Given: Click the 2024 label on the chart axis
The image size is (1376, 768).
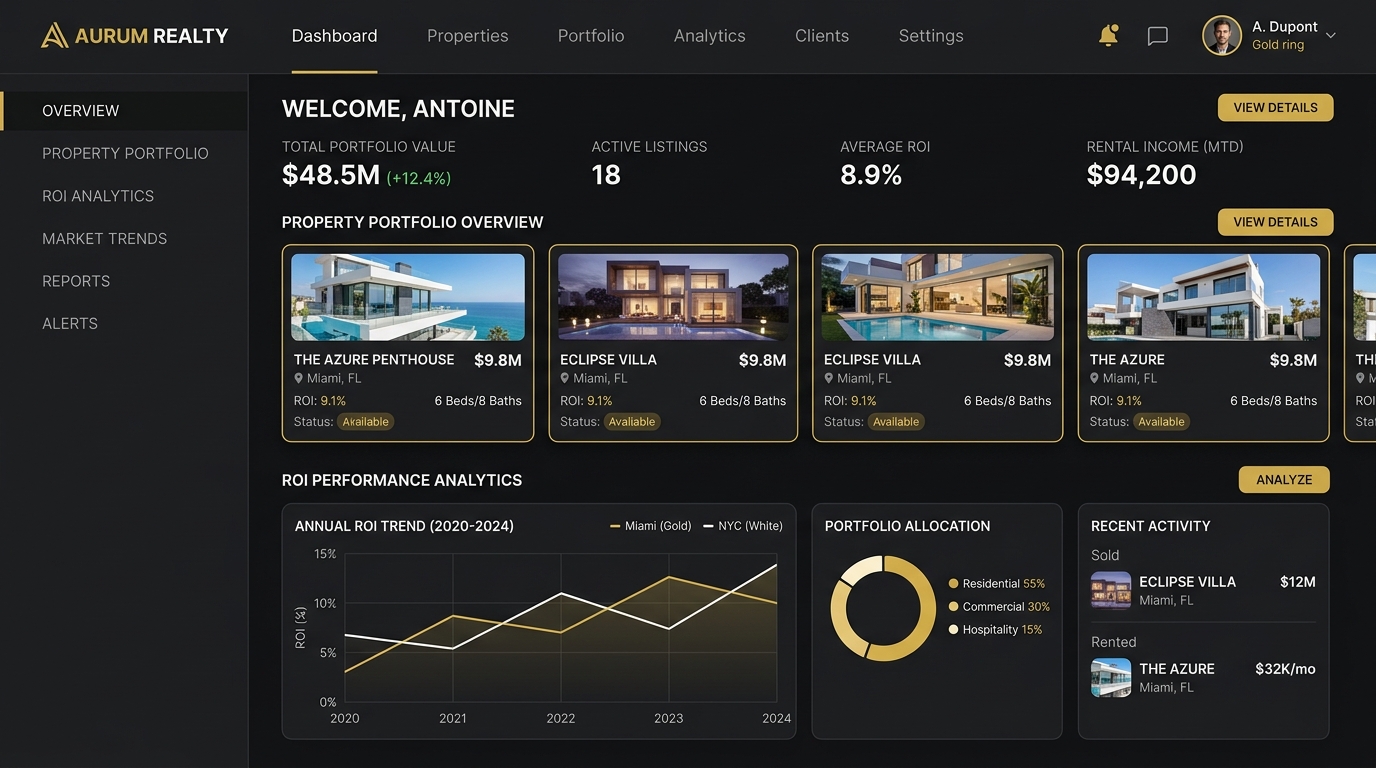Looking at the screenshot, I should click(x=776, y=718).
